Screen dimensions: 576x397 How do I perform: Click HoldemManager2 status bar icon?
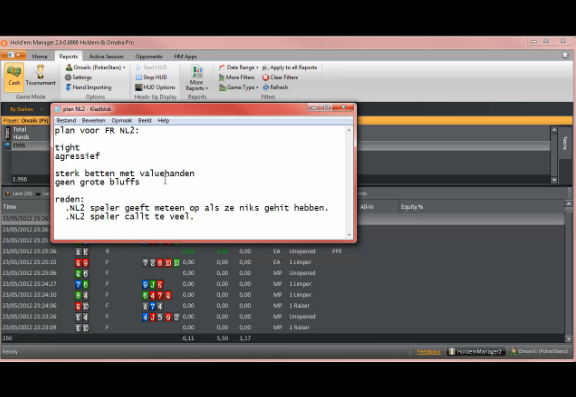pos(452,351)
